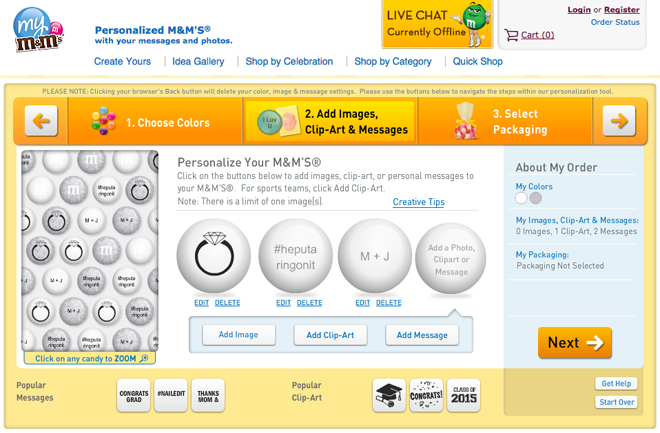Open Shop by Category menu

pos(393,61)
